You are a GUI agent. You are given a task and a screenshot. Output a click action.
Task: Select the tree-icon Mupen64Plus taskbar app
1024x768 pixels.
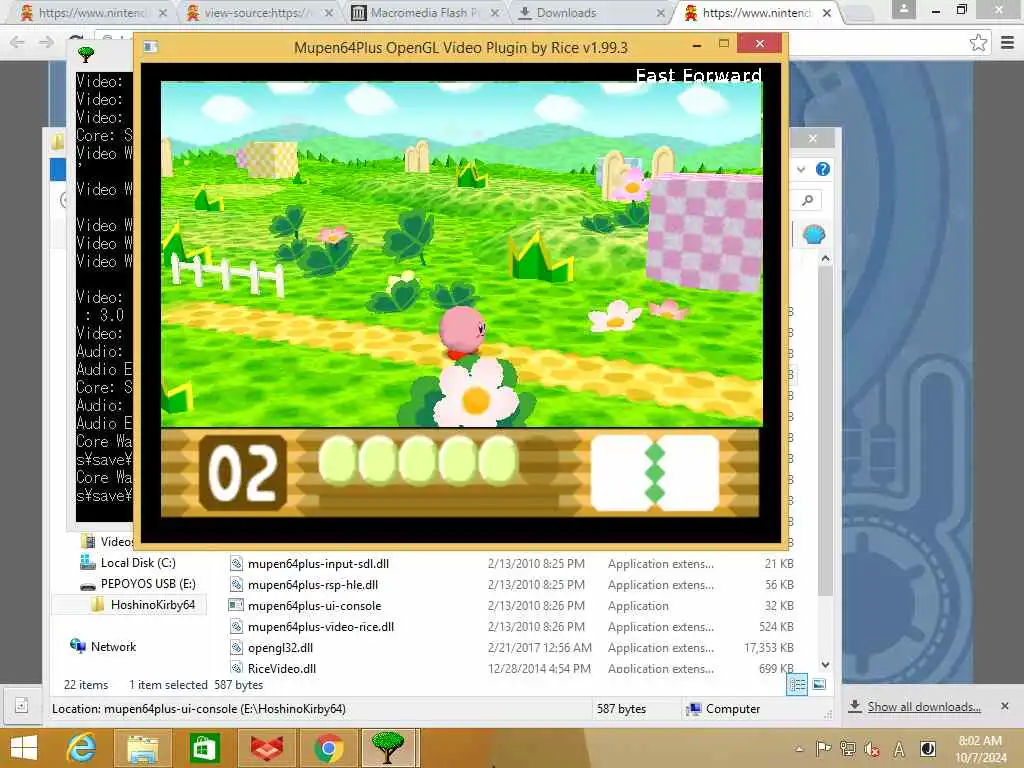coord(388,748)
